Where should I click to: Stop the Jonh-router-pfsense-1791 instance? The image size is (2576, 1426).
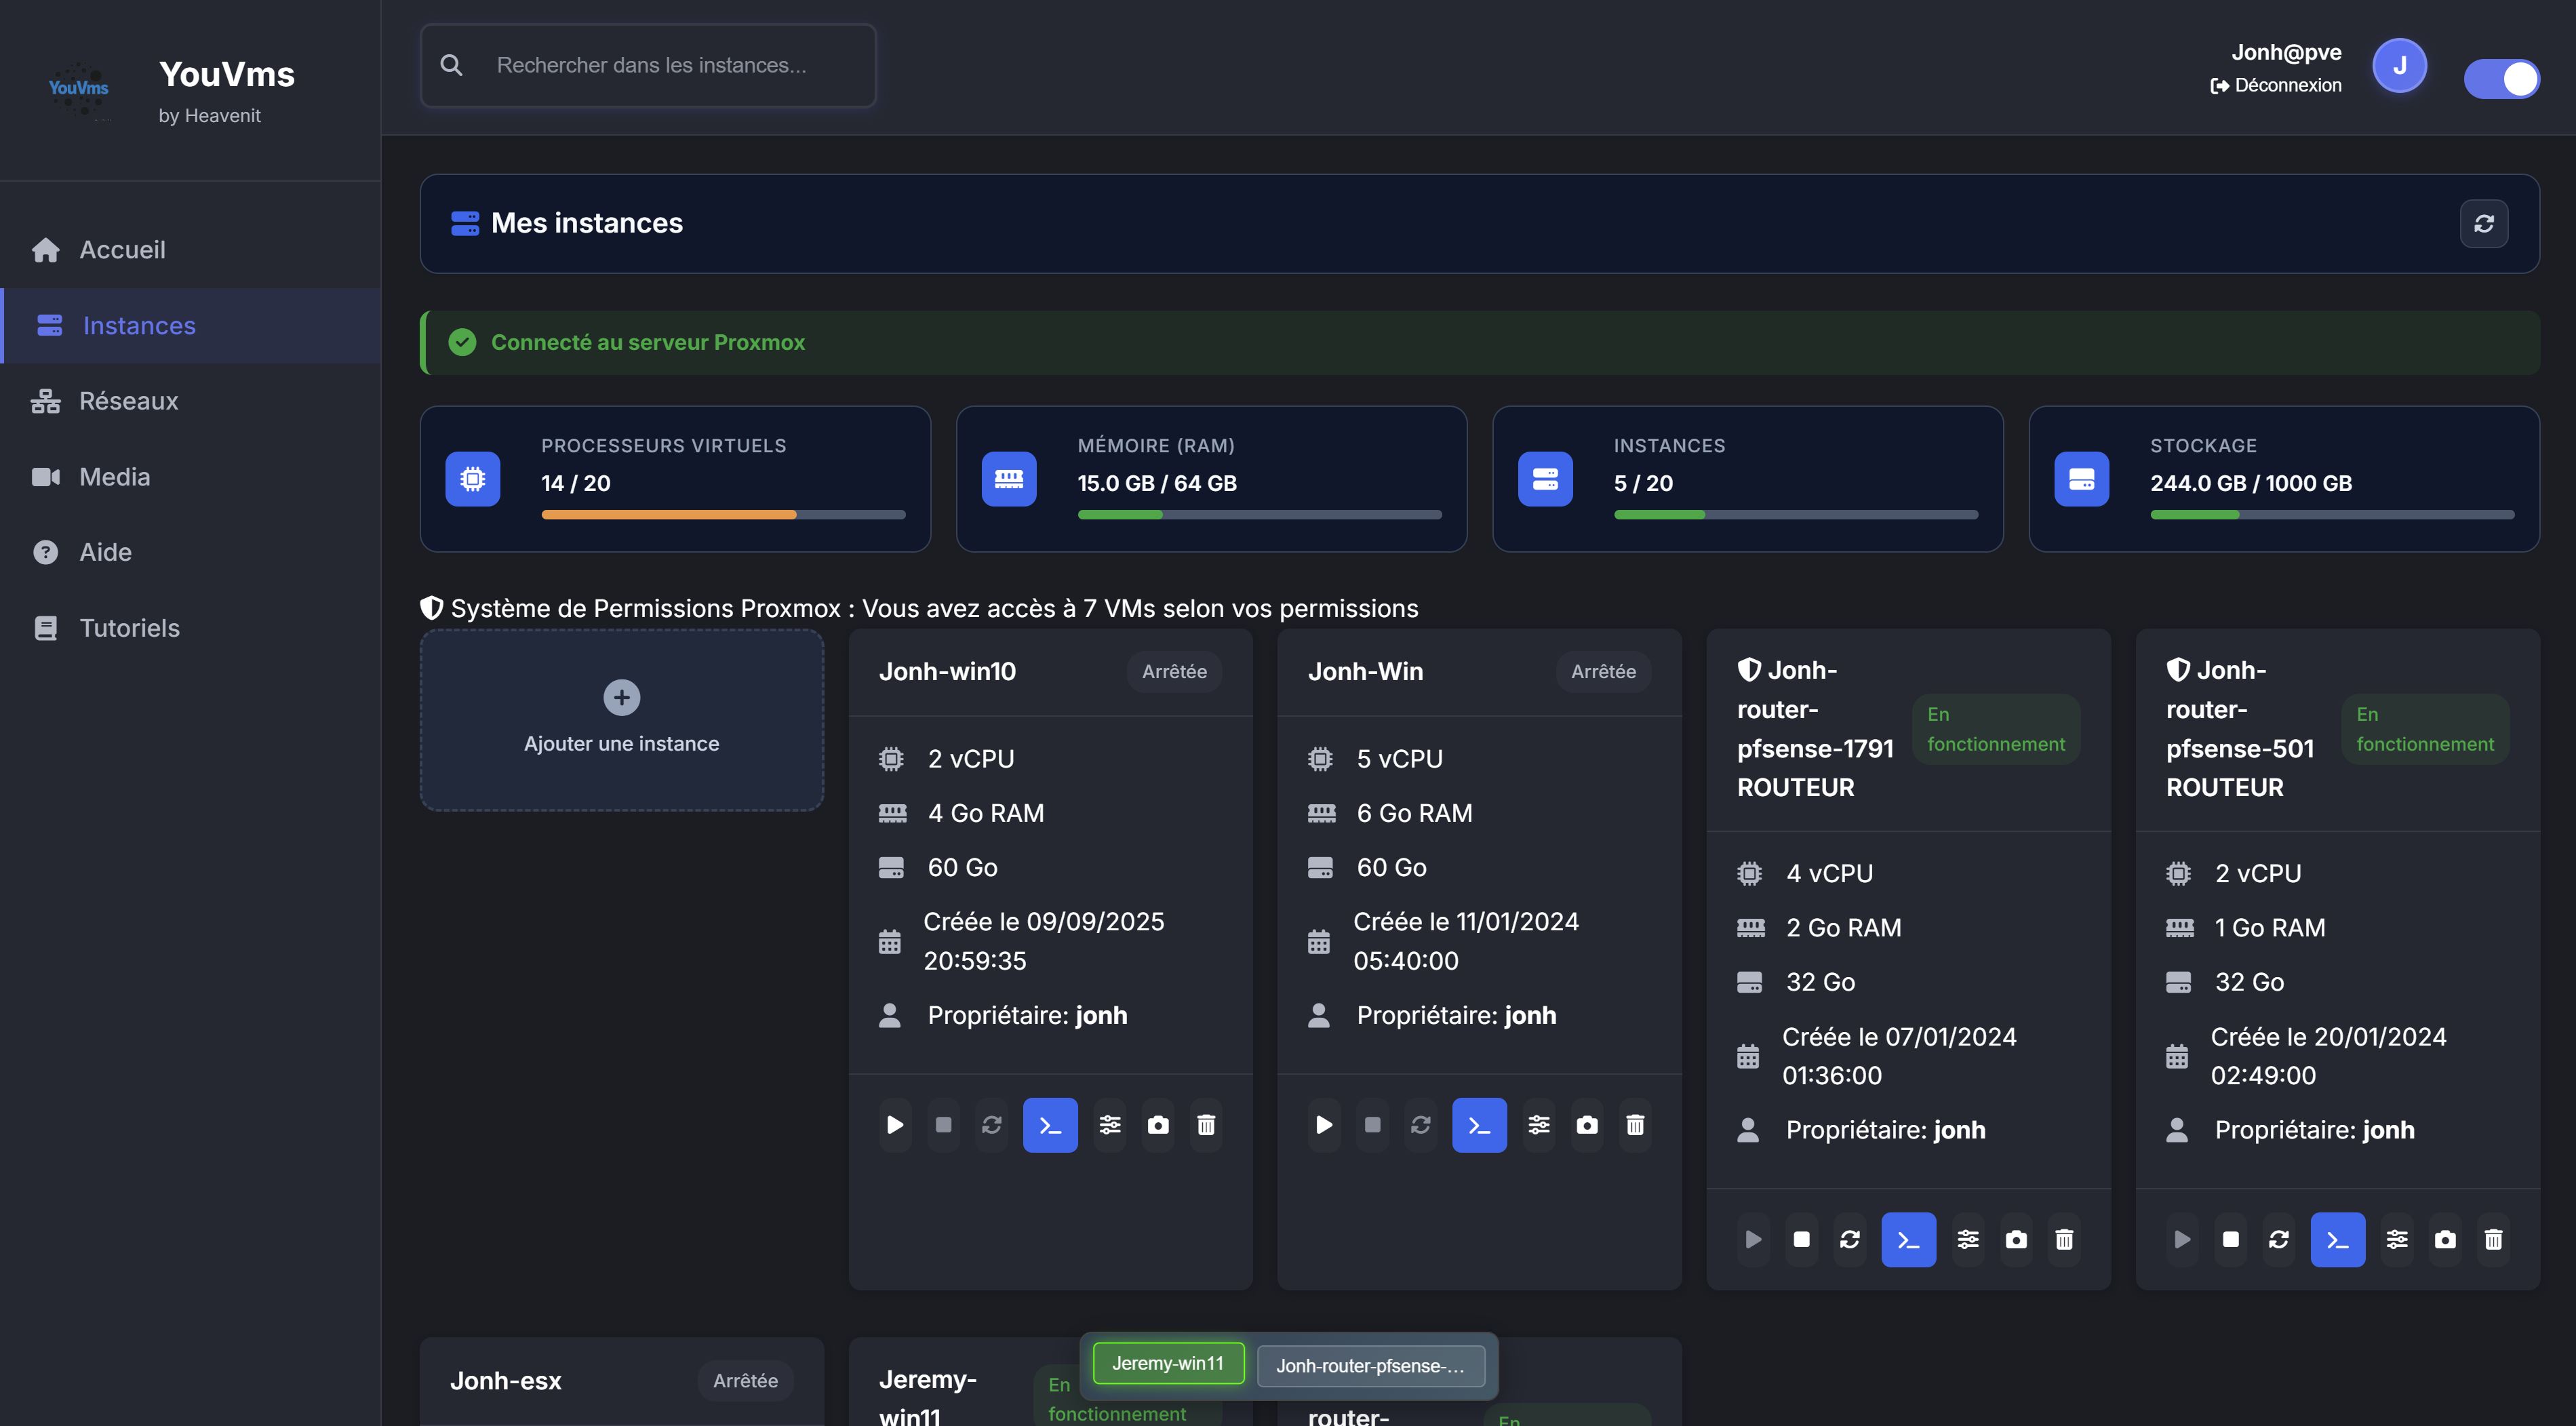coord(1801,1240)
